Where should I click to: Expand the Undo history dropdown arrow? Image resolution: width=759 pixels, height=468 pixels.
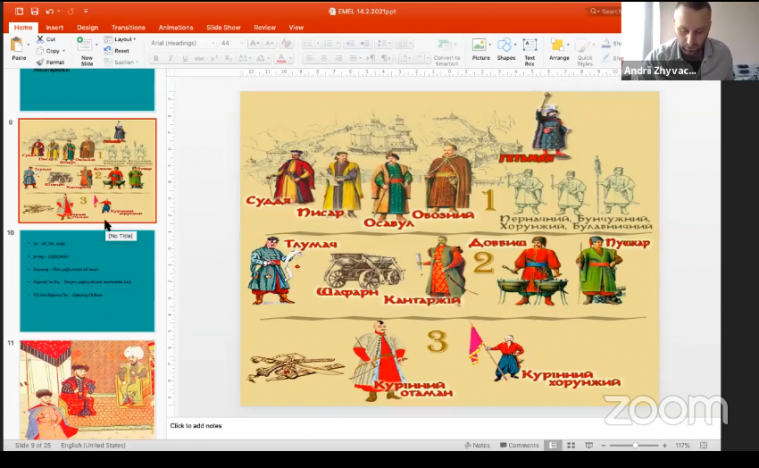(59, 11)
